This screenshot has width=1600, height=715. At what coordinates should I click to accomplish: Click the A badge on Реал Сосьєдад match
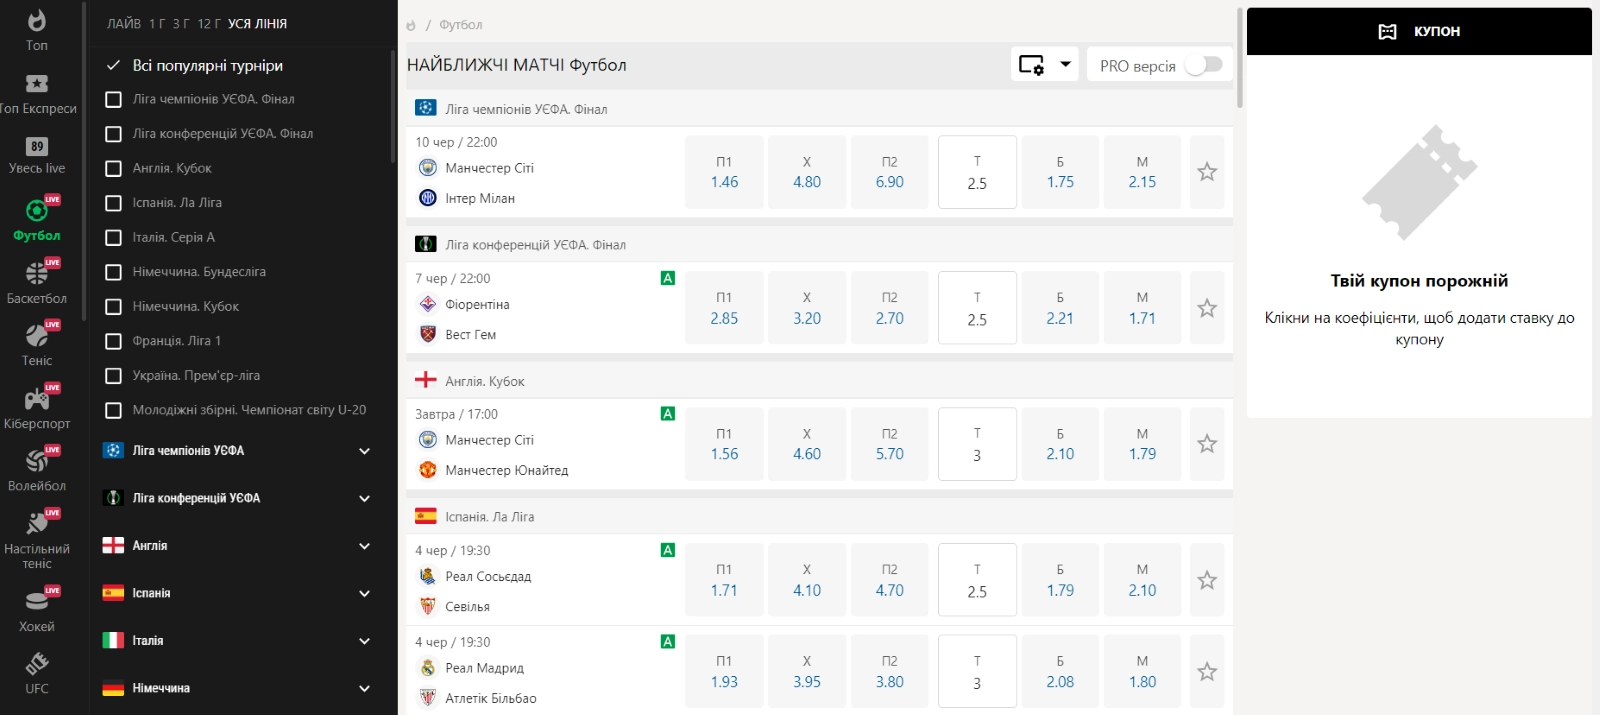point(668,550)
